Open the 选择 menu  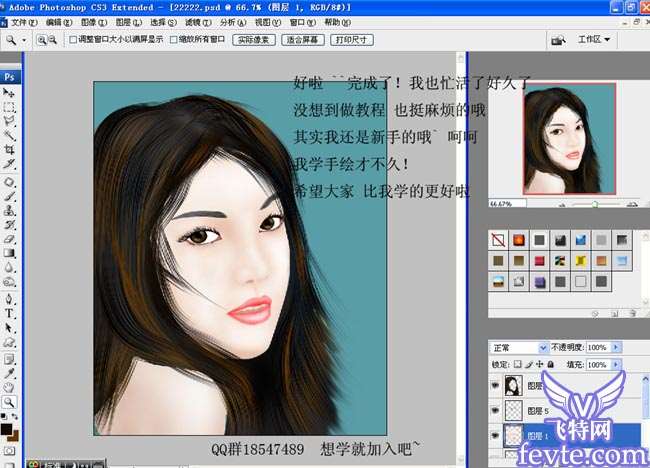(163, 22)
